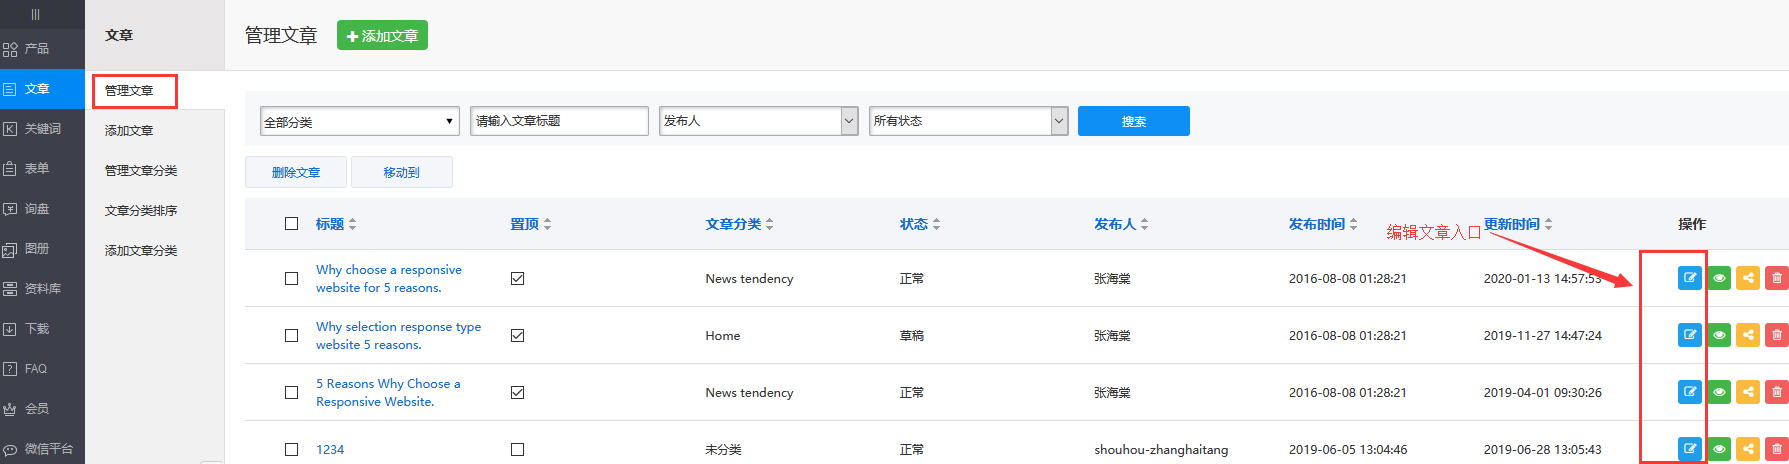
Task: Click the article title search field
Action: 559,121
